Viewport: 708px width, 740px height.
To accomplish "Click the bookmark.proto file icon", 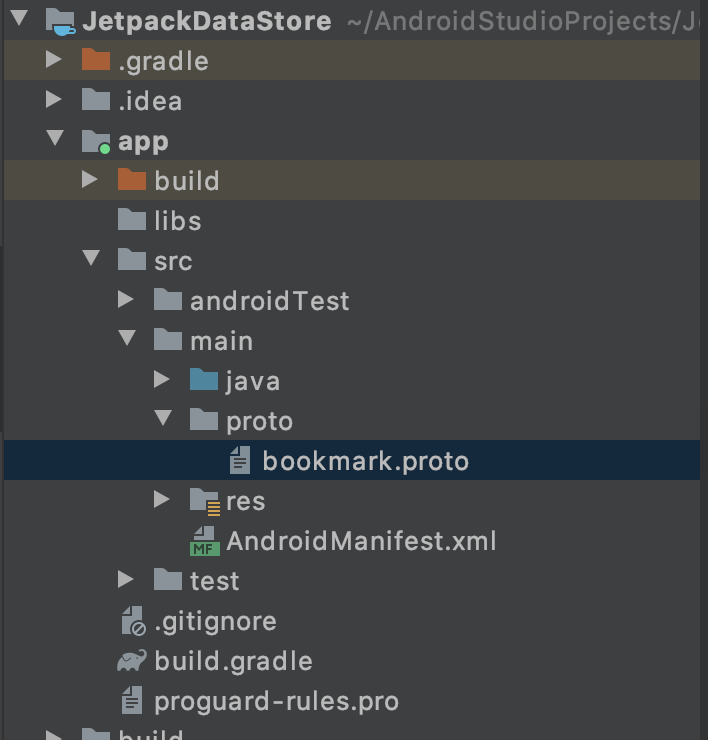I will [x=240, y=460].
